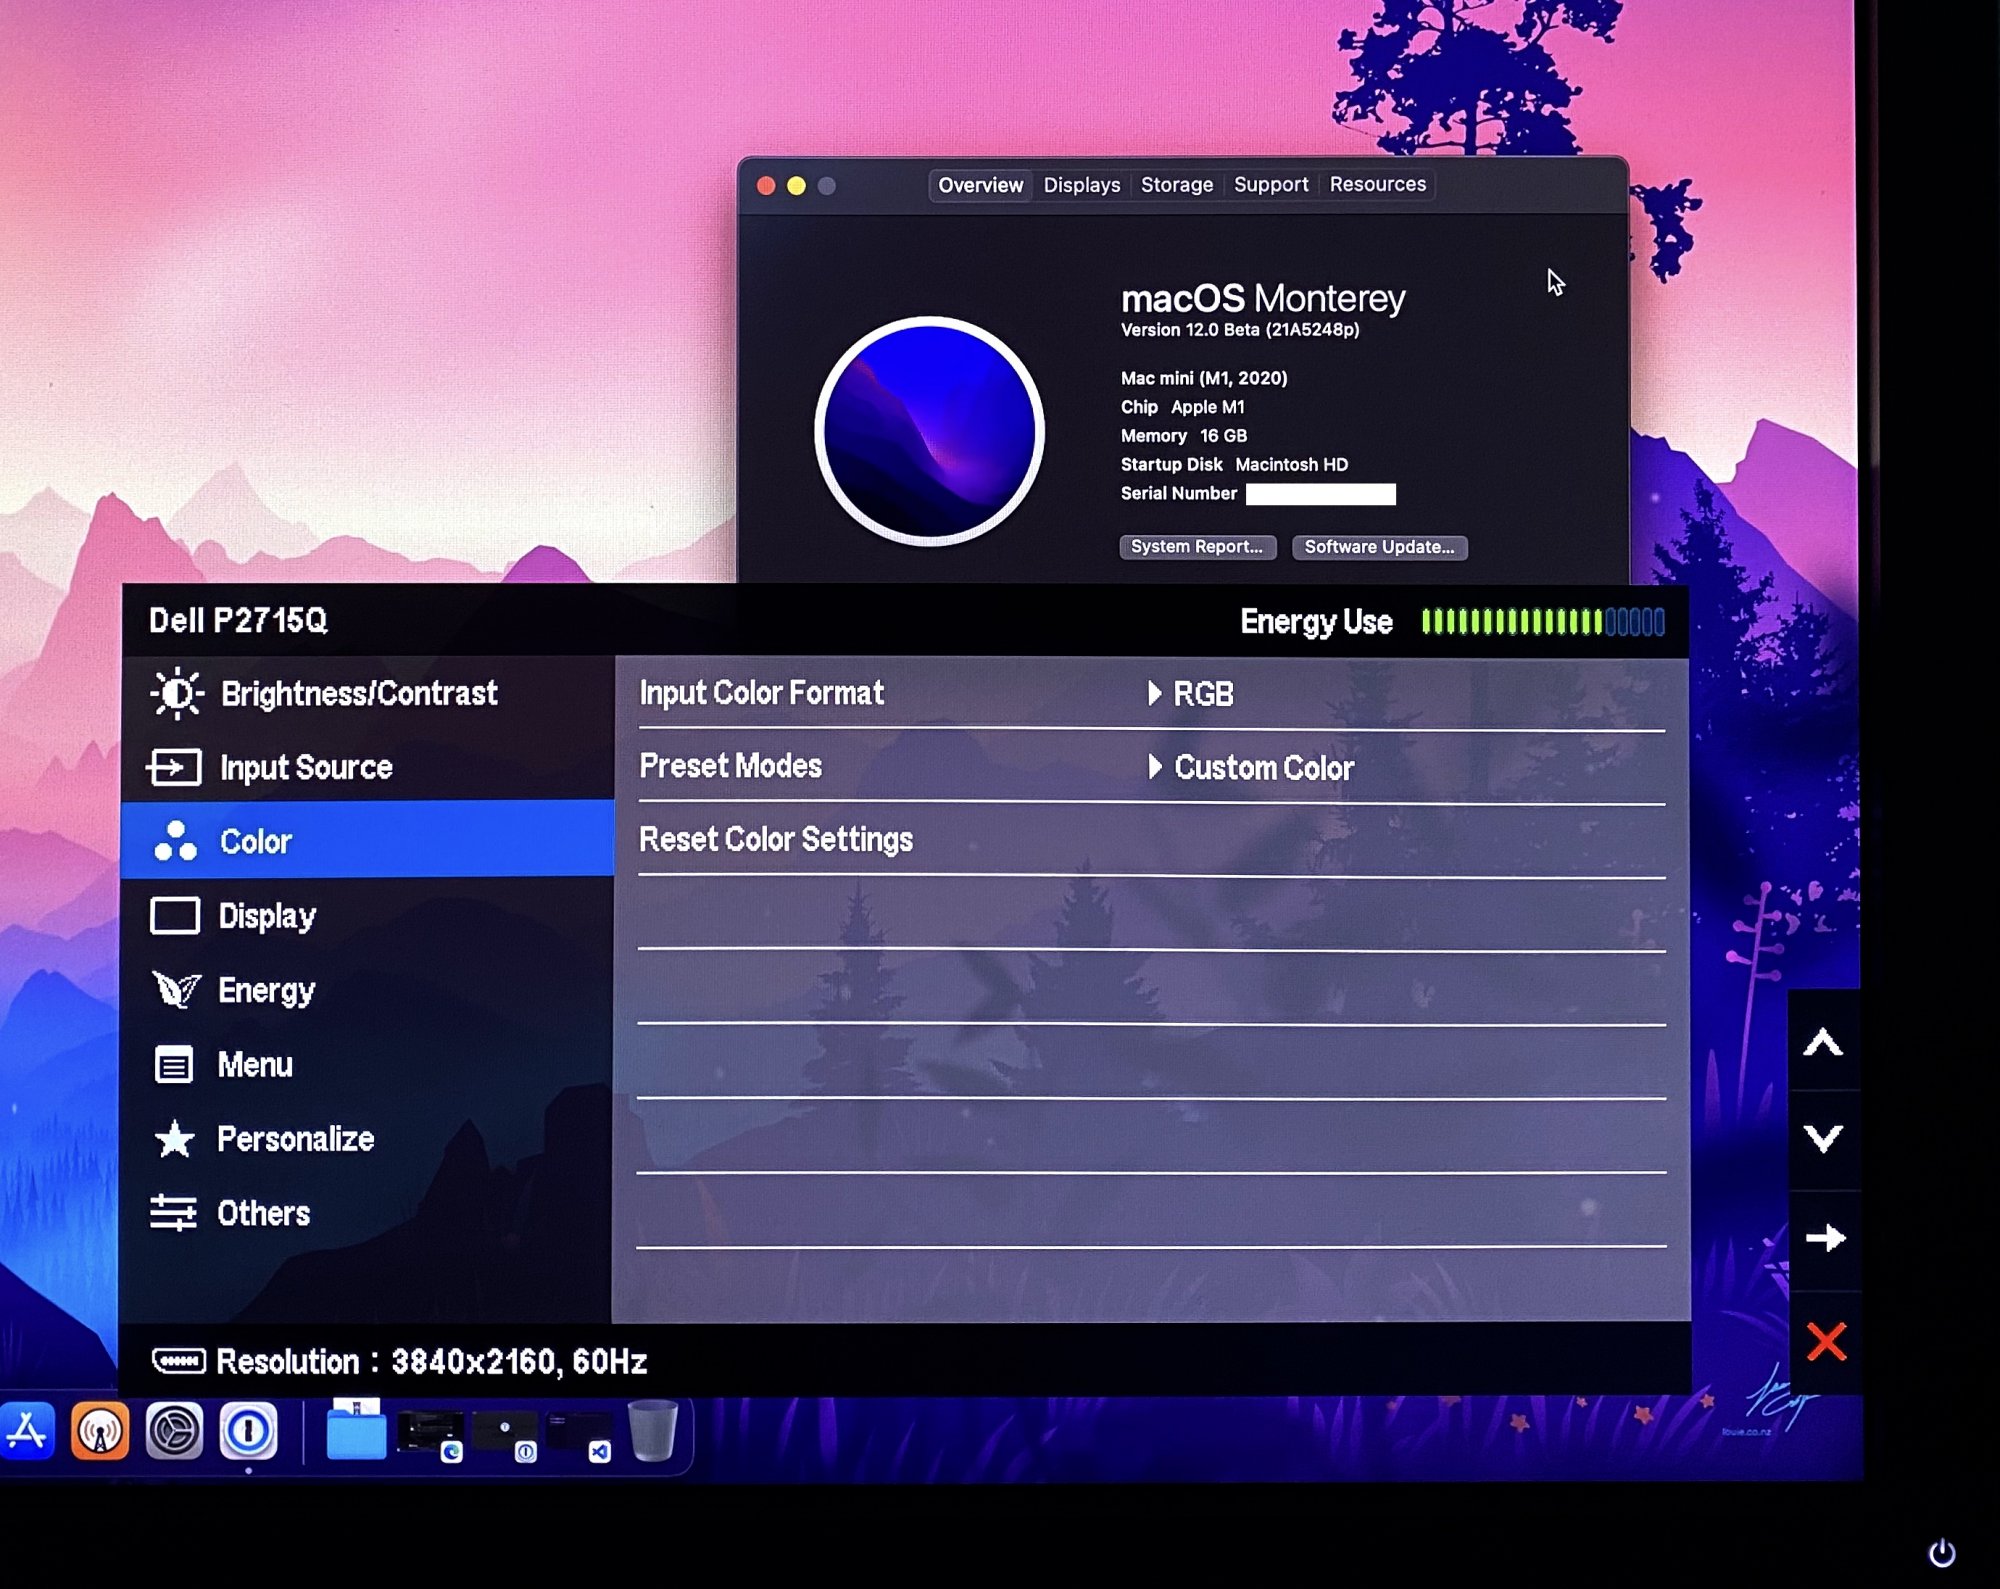Viewport: 2000px width, 1589px height.
Task: Switch to the Displays tab
Action: (1081, 185)
